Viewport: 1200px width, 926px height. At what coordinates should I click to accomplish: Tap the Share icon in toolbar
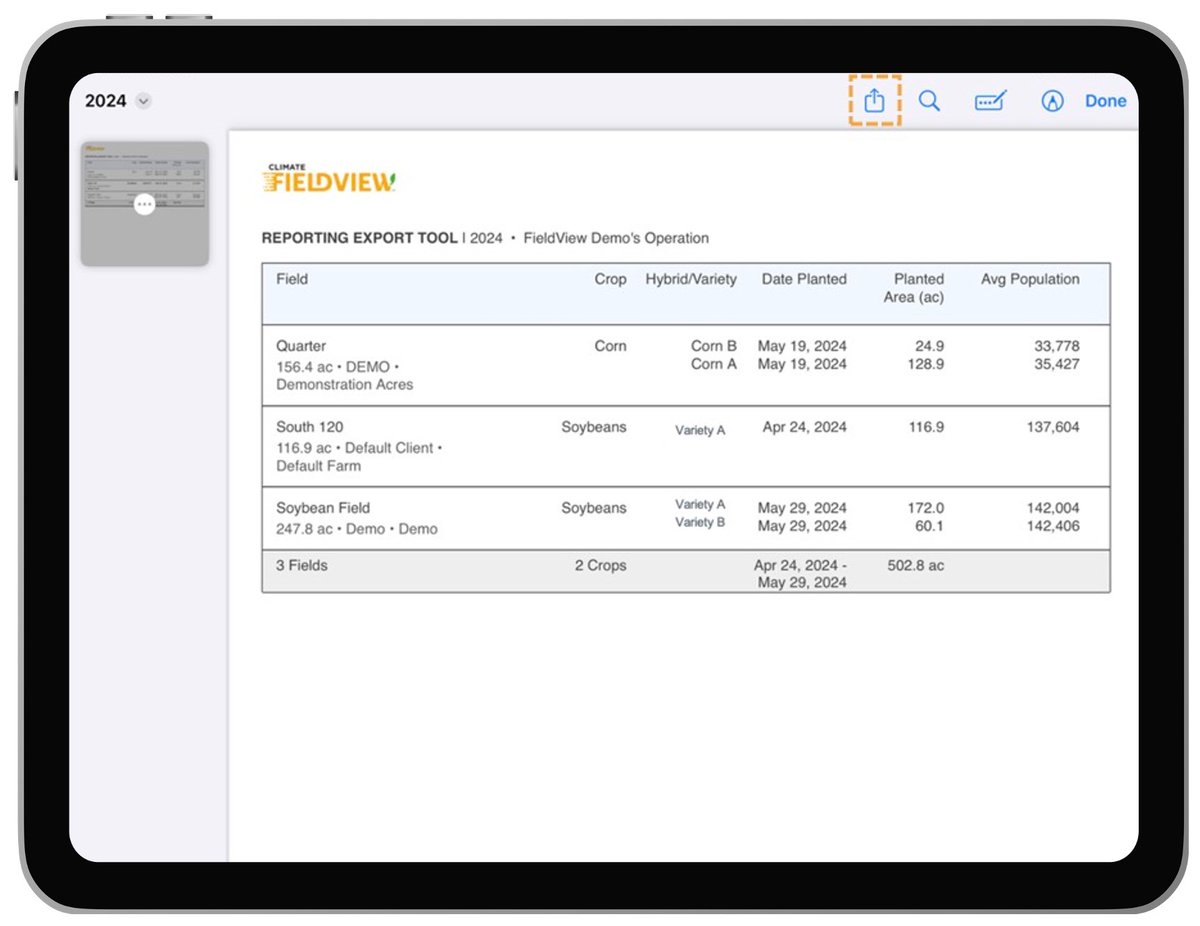874,100
